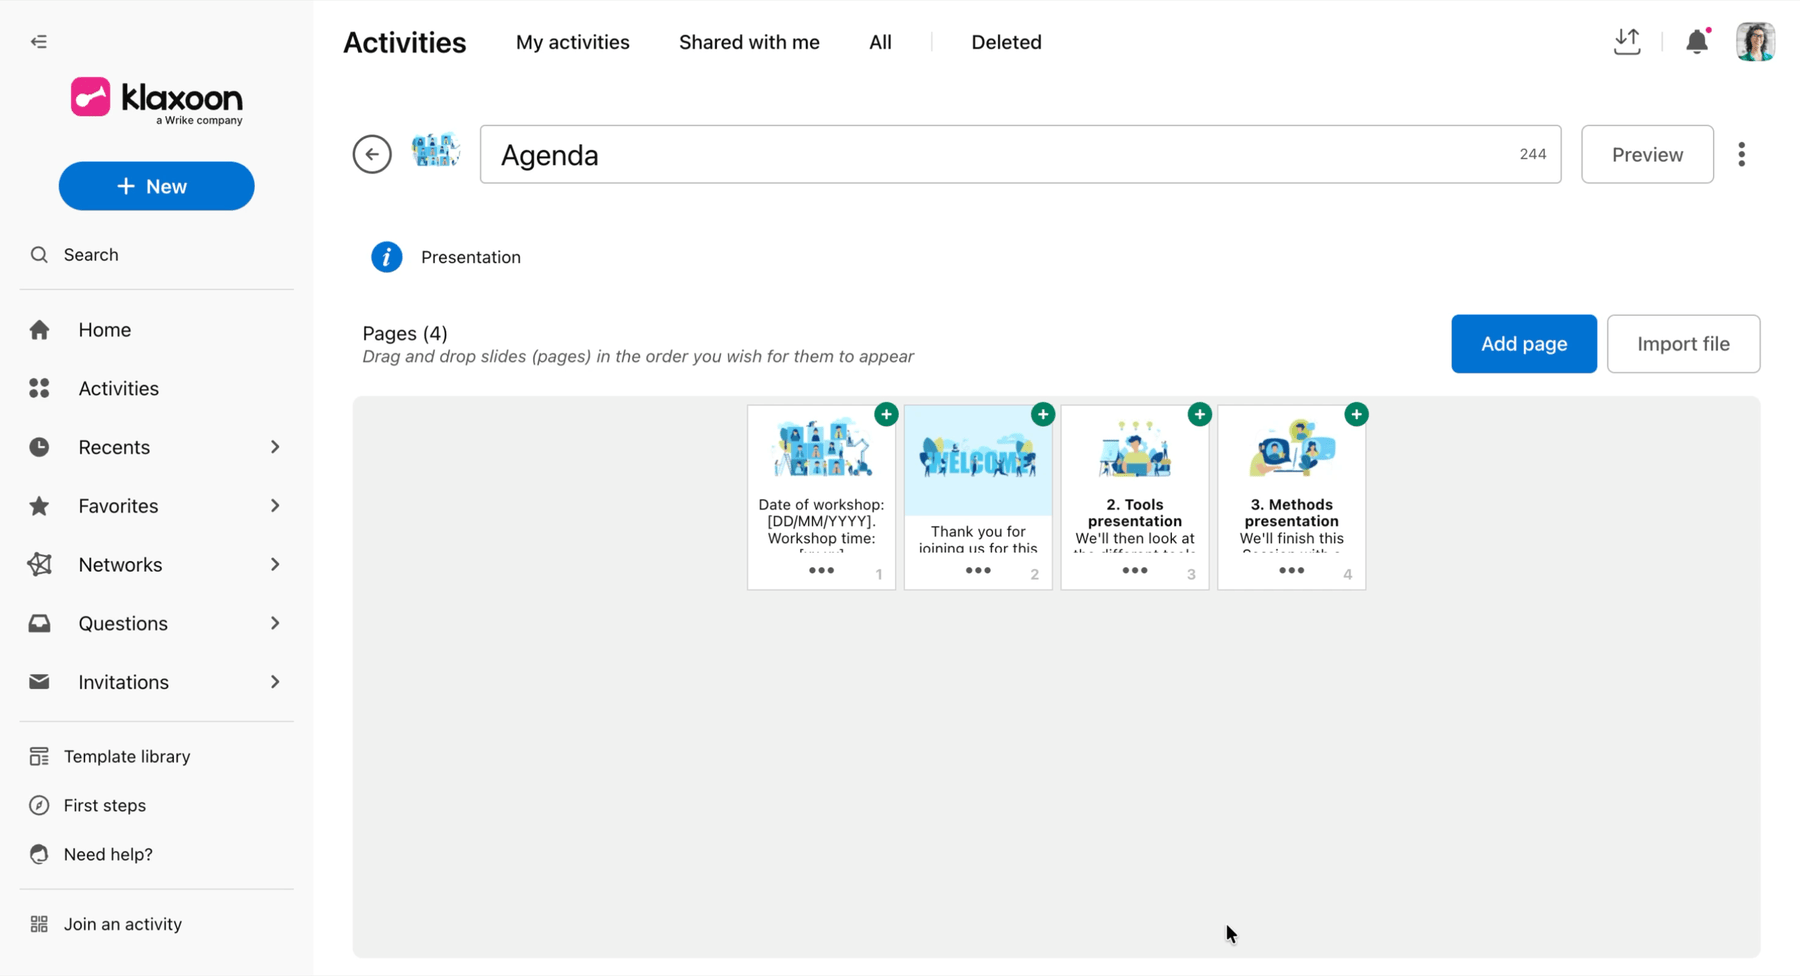Select the Tools presentation page thumbnail

click(1135, 497)
